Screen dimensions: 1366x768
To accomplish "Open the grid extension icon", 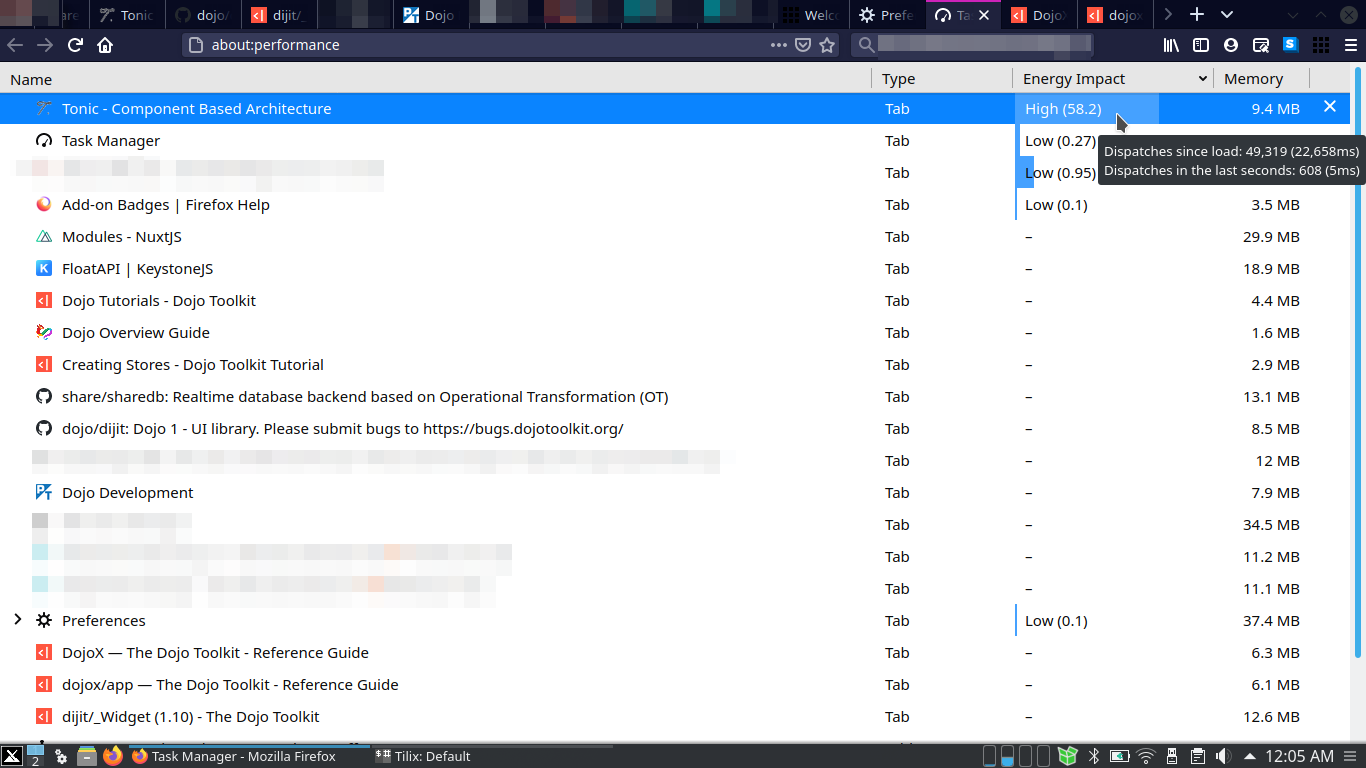I will pyautogui.click(x=1321, y=45).
